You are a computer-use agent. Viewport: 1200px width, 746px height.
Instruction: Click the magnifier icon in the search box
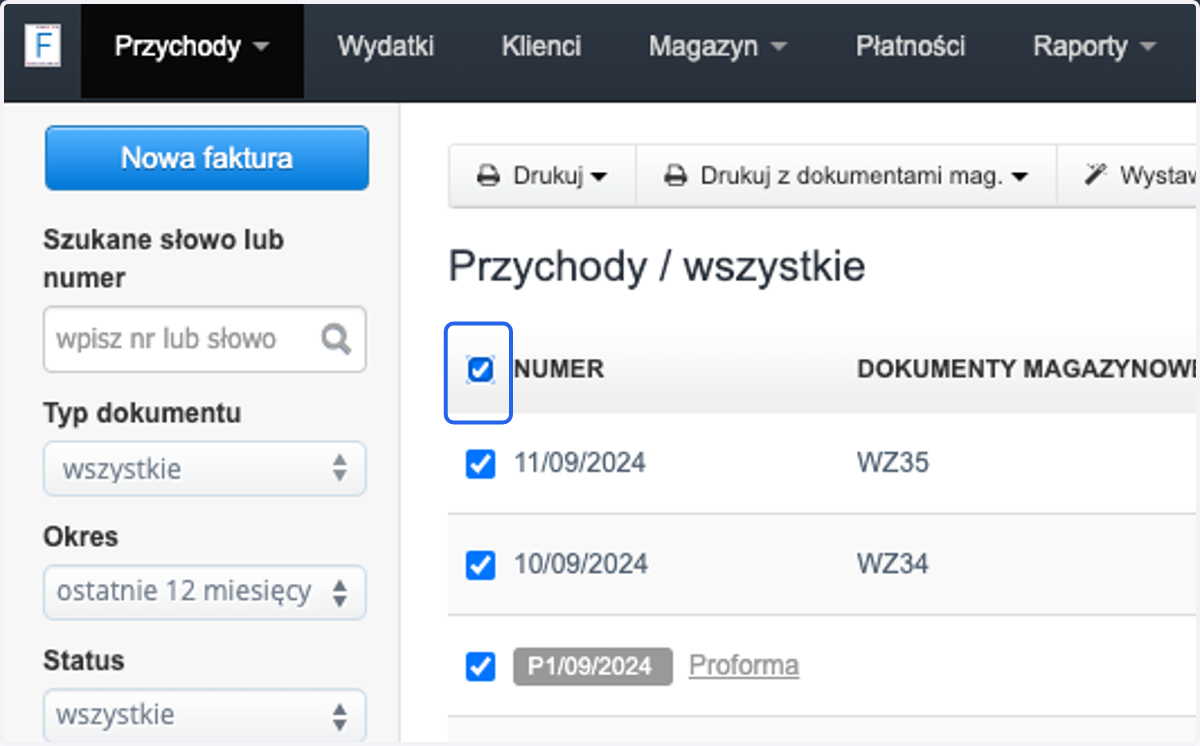pyautogui.click(x=337, y=339)
